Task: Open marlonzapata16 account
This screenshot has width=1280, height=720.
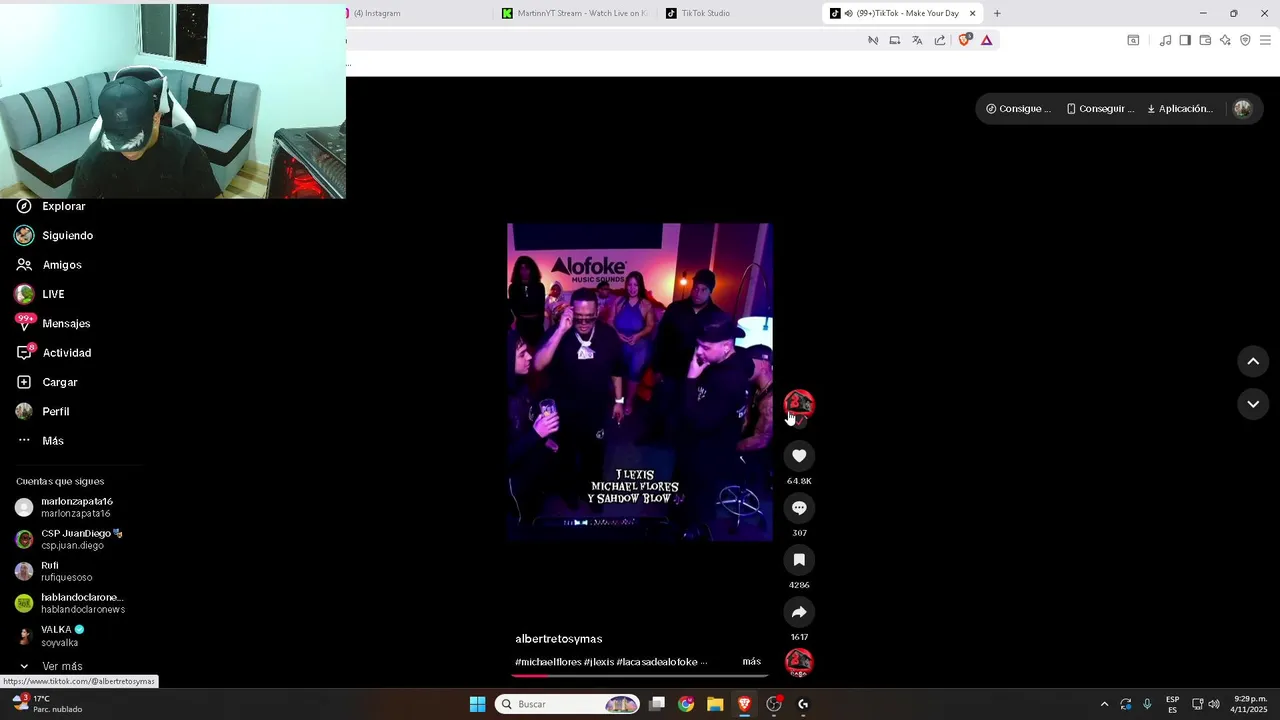Action: click(x=65, y=507)
